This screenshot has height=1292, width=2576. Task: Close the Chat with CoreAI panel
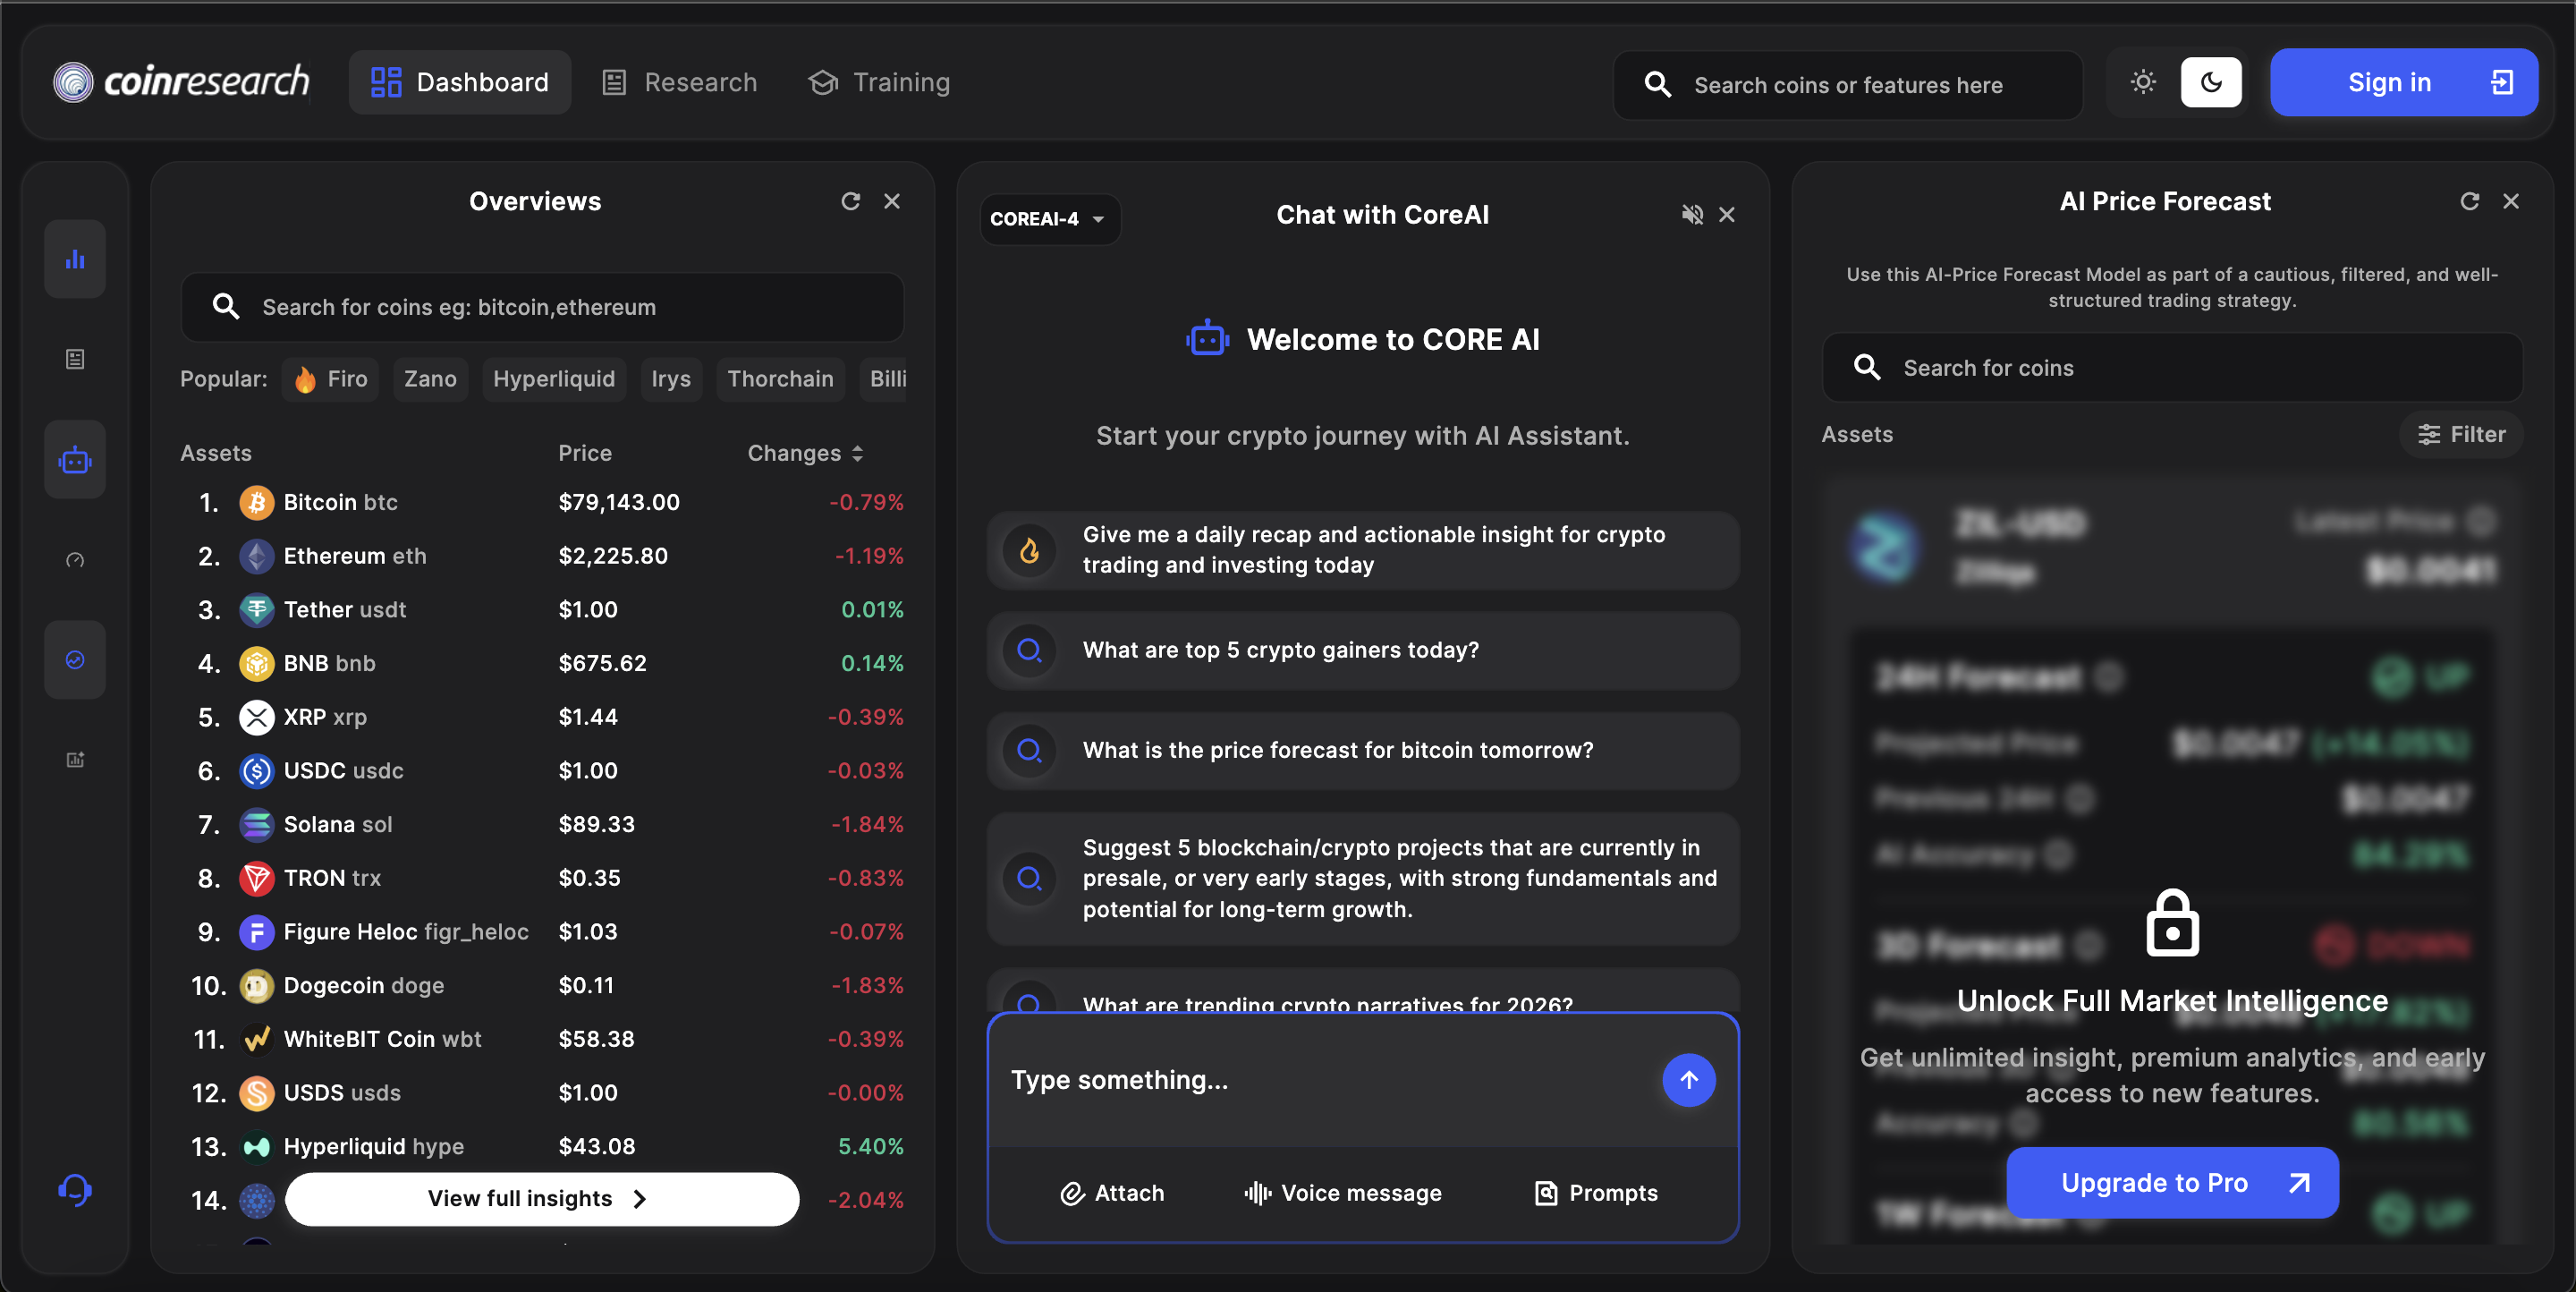[x=1727, y=215]
